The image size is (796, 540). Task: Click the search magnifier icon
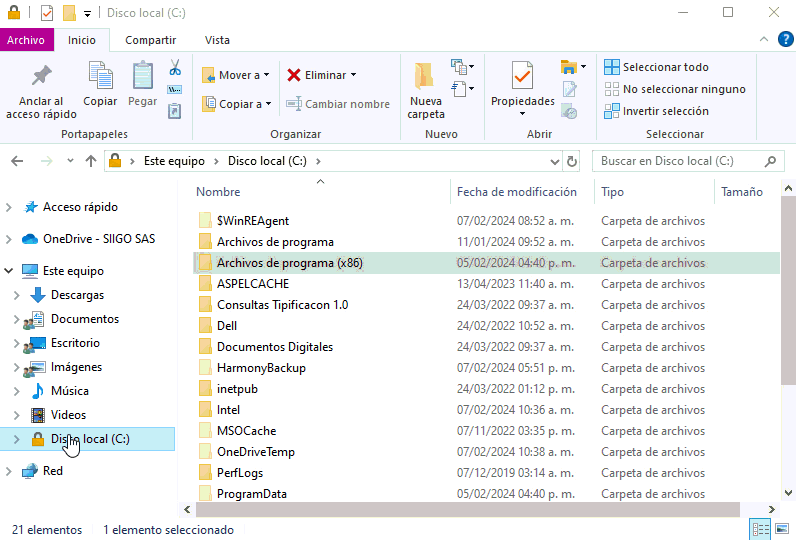(x=770, y=161)
